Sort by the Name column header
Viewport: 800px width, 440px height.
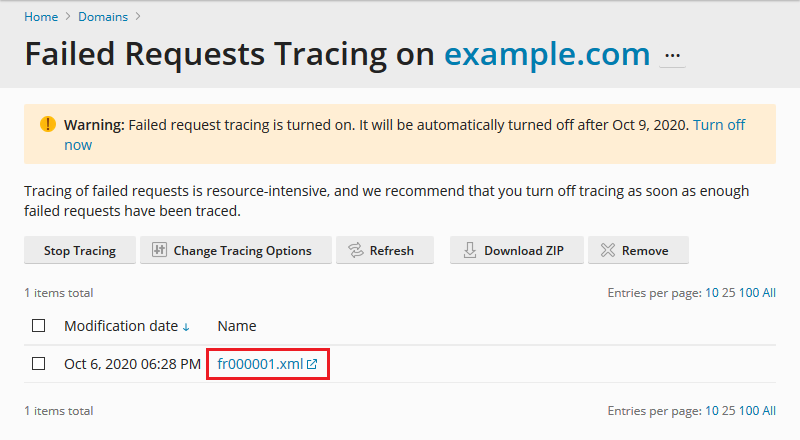pyautogui.click(x=237, y=326)
